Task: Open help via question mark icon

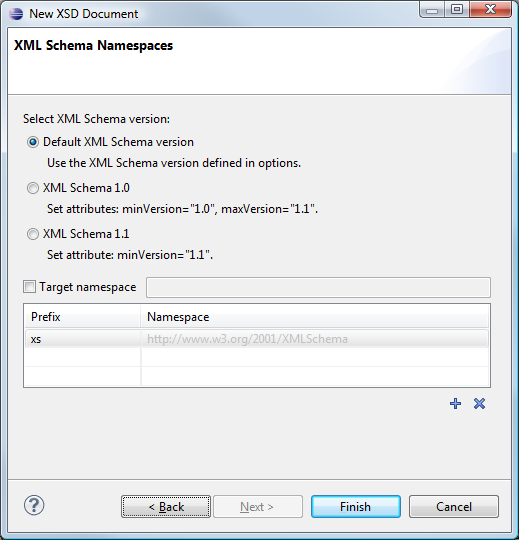Action: pos(34,505)
